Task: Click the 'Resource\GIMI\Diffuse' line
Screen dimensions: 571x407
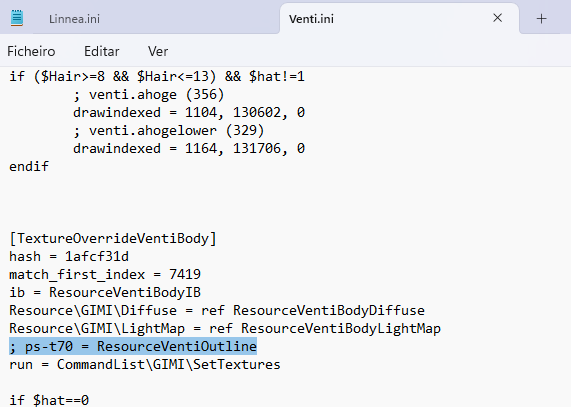Action: pos(217,311)
